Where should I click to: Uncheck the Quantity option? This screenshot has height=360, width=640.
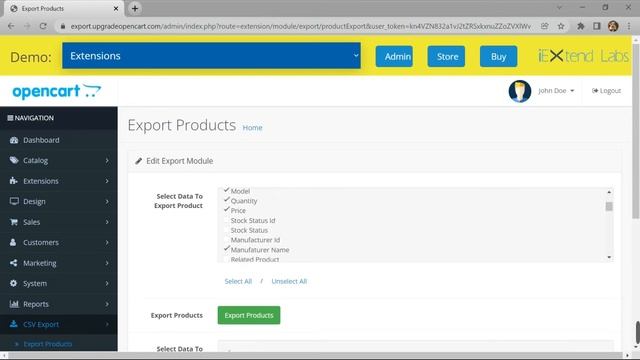click(x=227, y=200)
